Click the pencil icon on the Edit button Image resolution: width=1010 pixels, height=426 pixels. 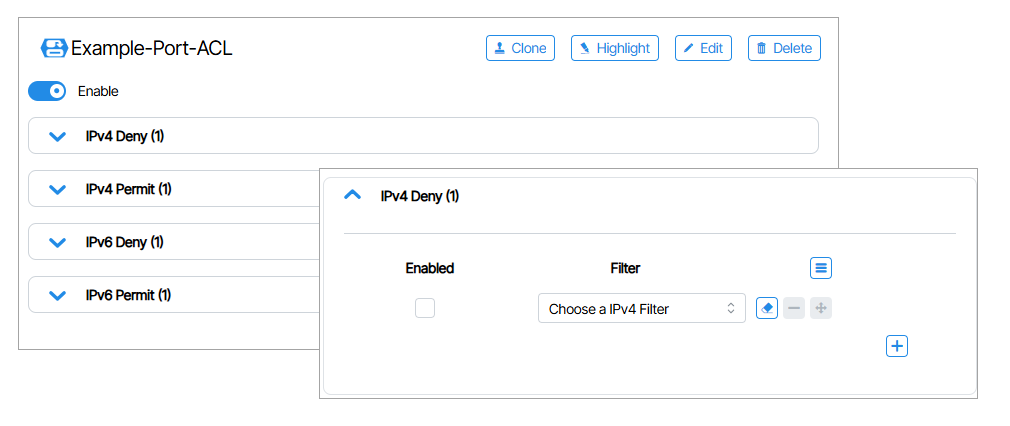pyautogui.click(x=689, y=48)
